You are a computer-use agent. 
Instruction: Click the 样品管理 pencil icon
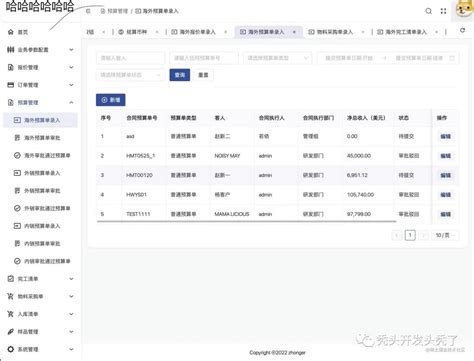pos(11,332)
